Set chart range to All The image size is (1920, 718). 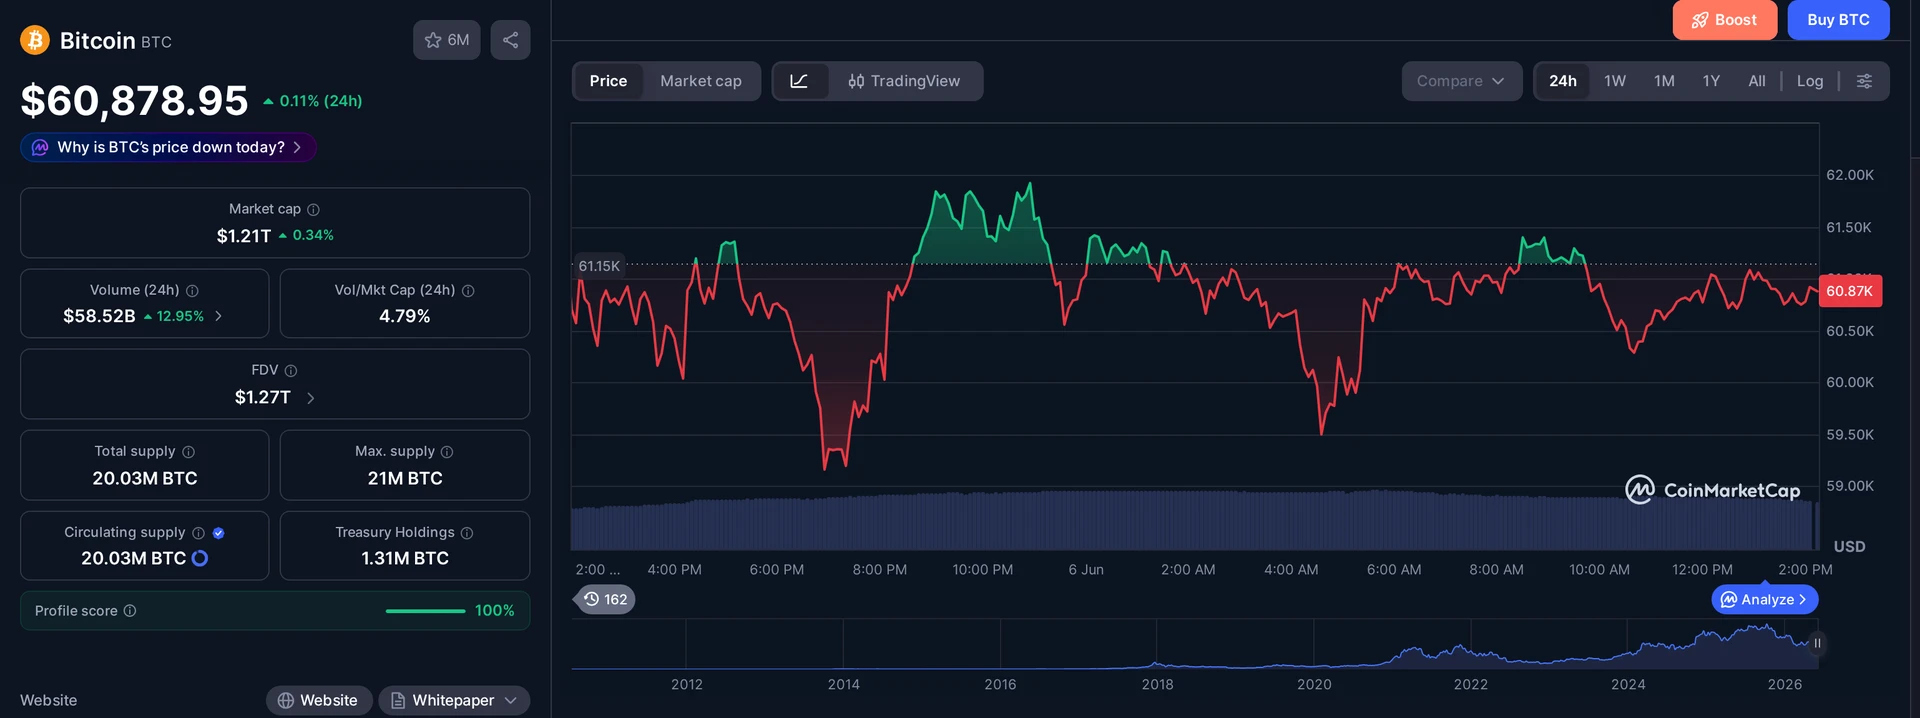(x=1757, y=81)
